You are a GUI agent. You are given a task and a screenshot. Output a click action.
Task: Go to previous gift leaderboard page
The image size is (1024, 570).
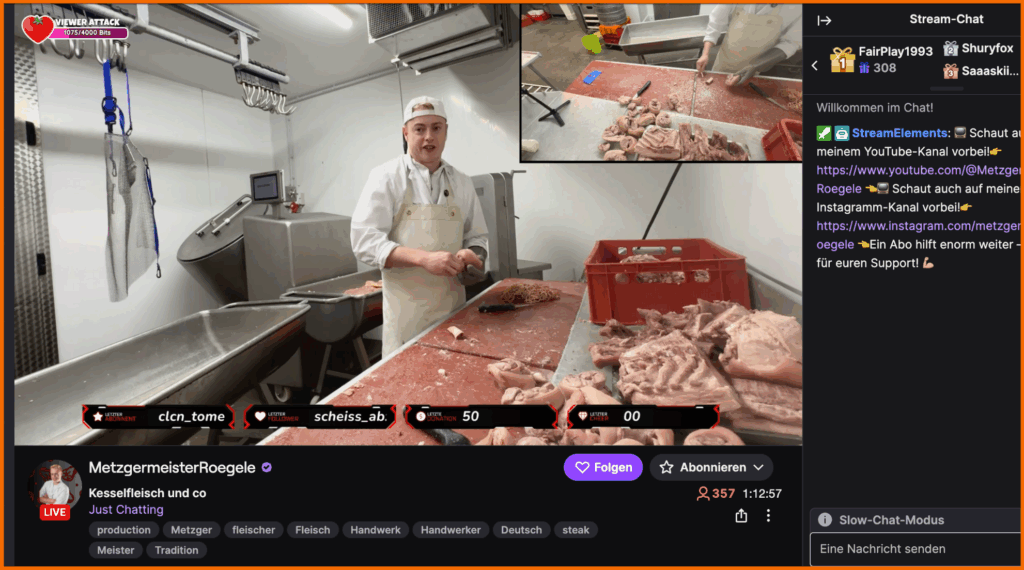[x=815, y=66]
